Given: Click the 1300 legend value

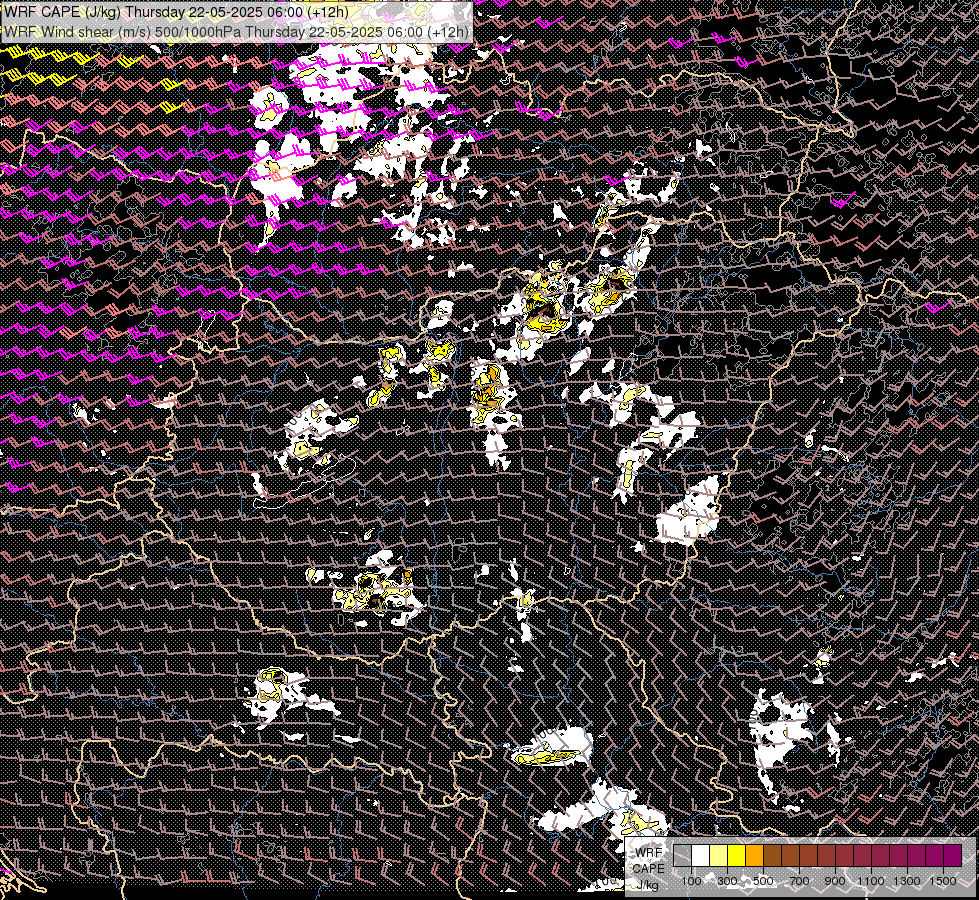Looking at the screenshot, I should click(x=907, y=881).
